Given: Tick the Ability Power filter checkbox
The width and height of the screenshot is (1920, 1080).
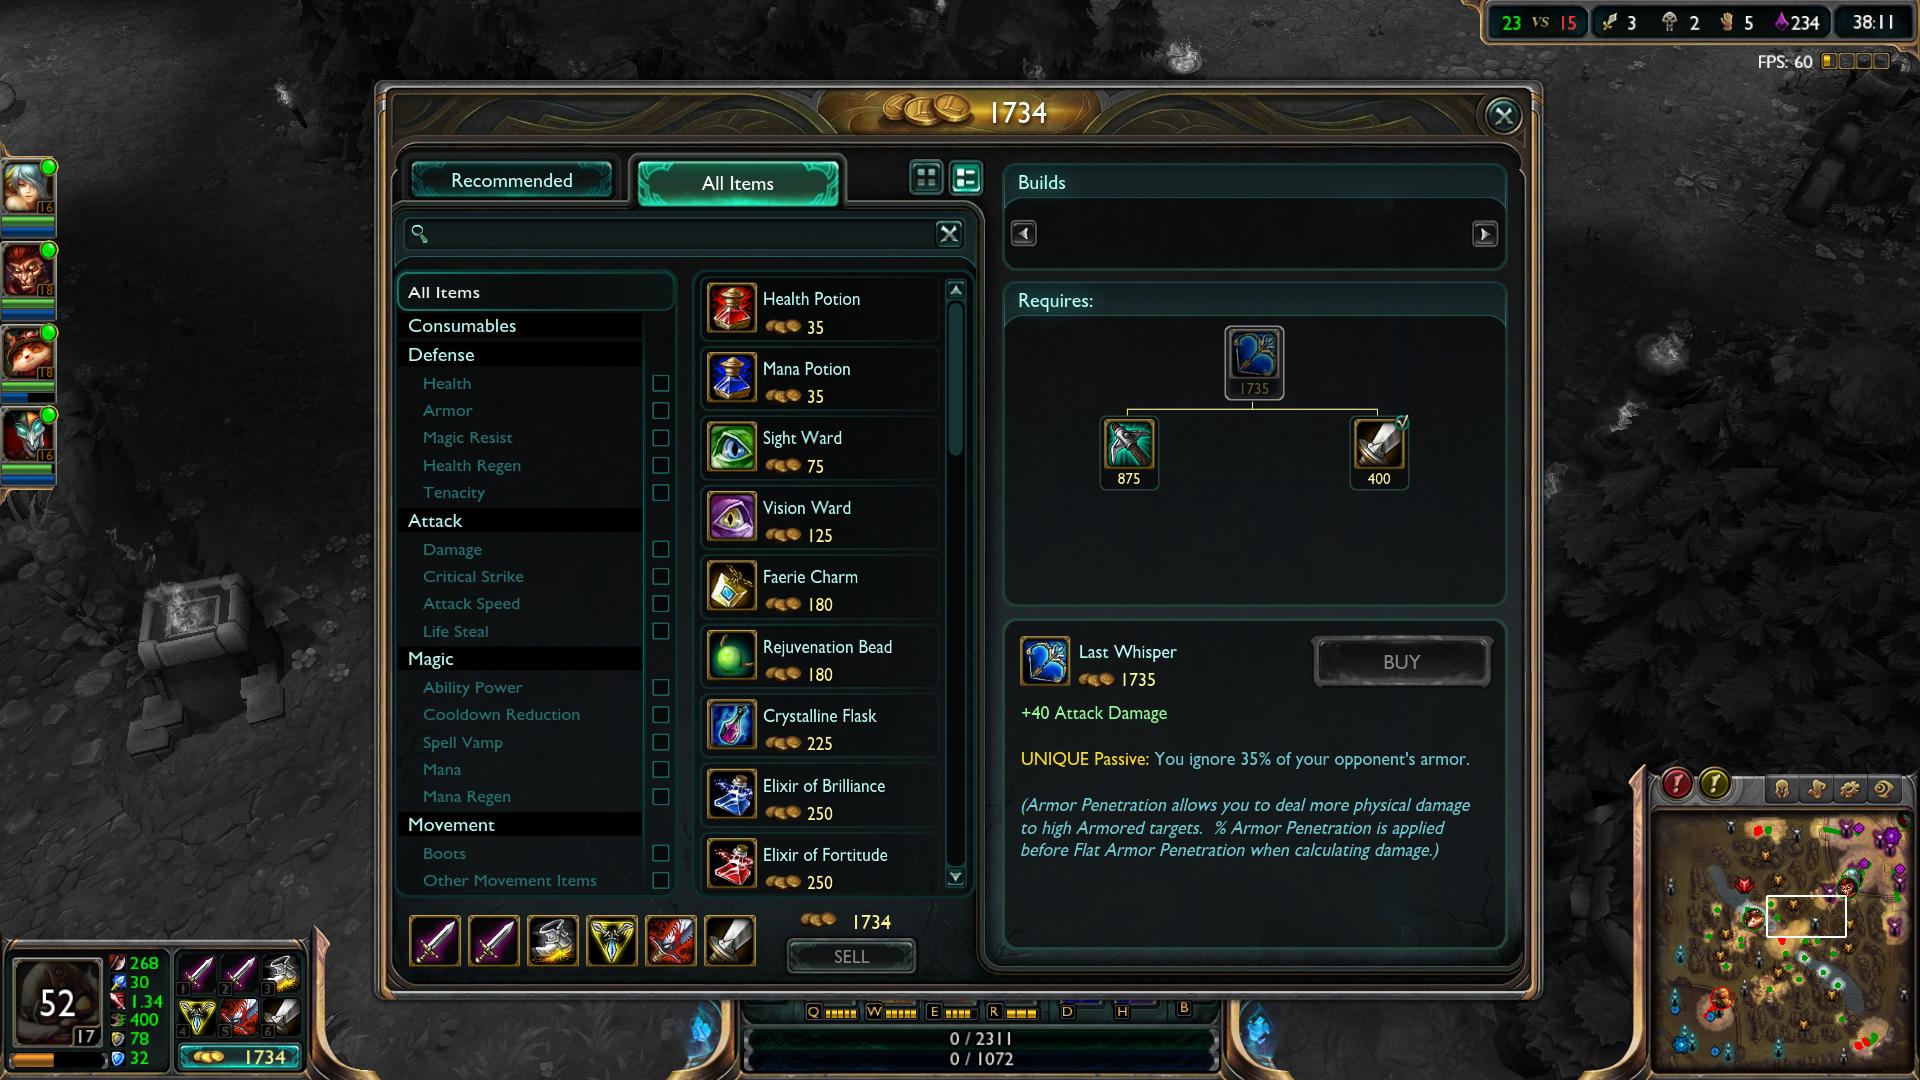Looking at the screenshot, I should 660,688.
